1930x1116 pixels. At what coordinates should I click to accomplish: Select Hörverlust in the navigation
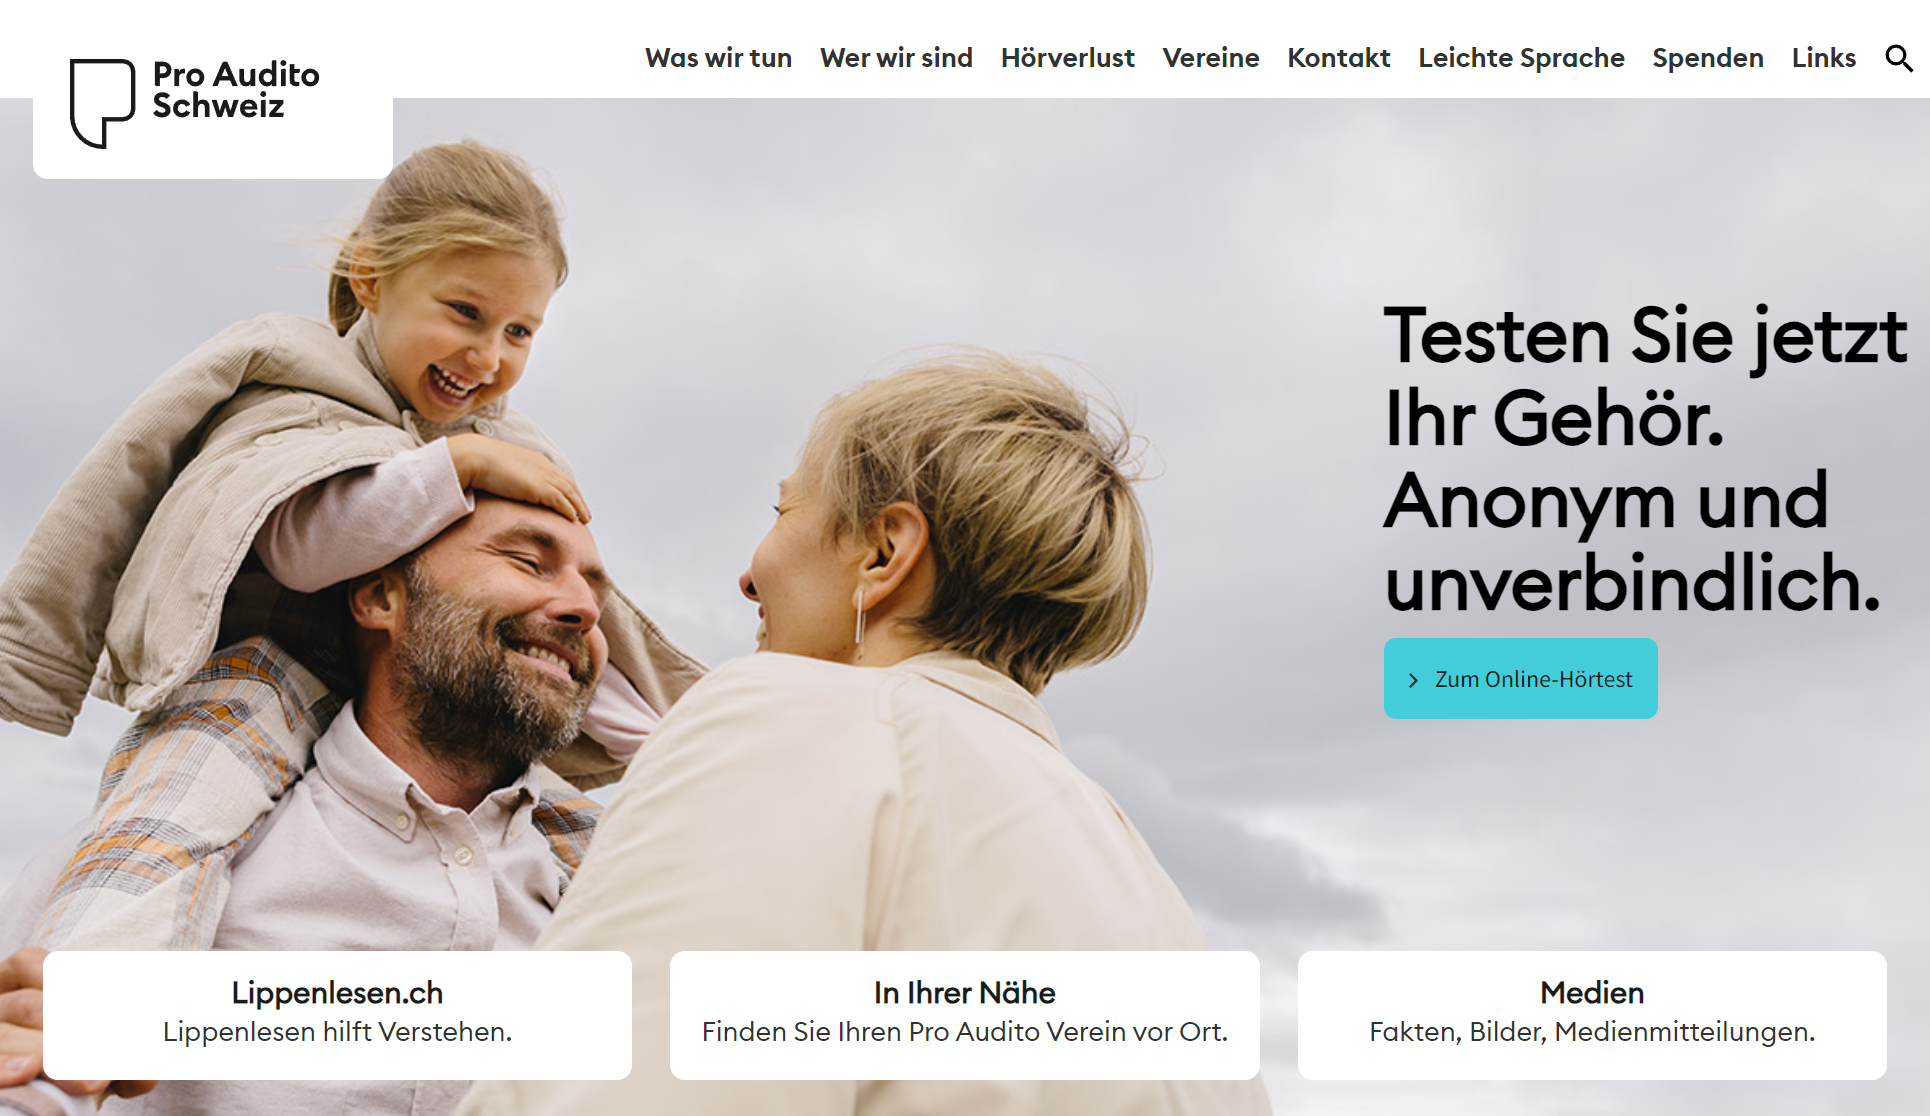click(1067, 58)
